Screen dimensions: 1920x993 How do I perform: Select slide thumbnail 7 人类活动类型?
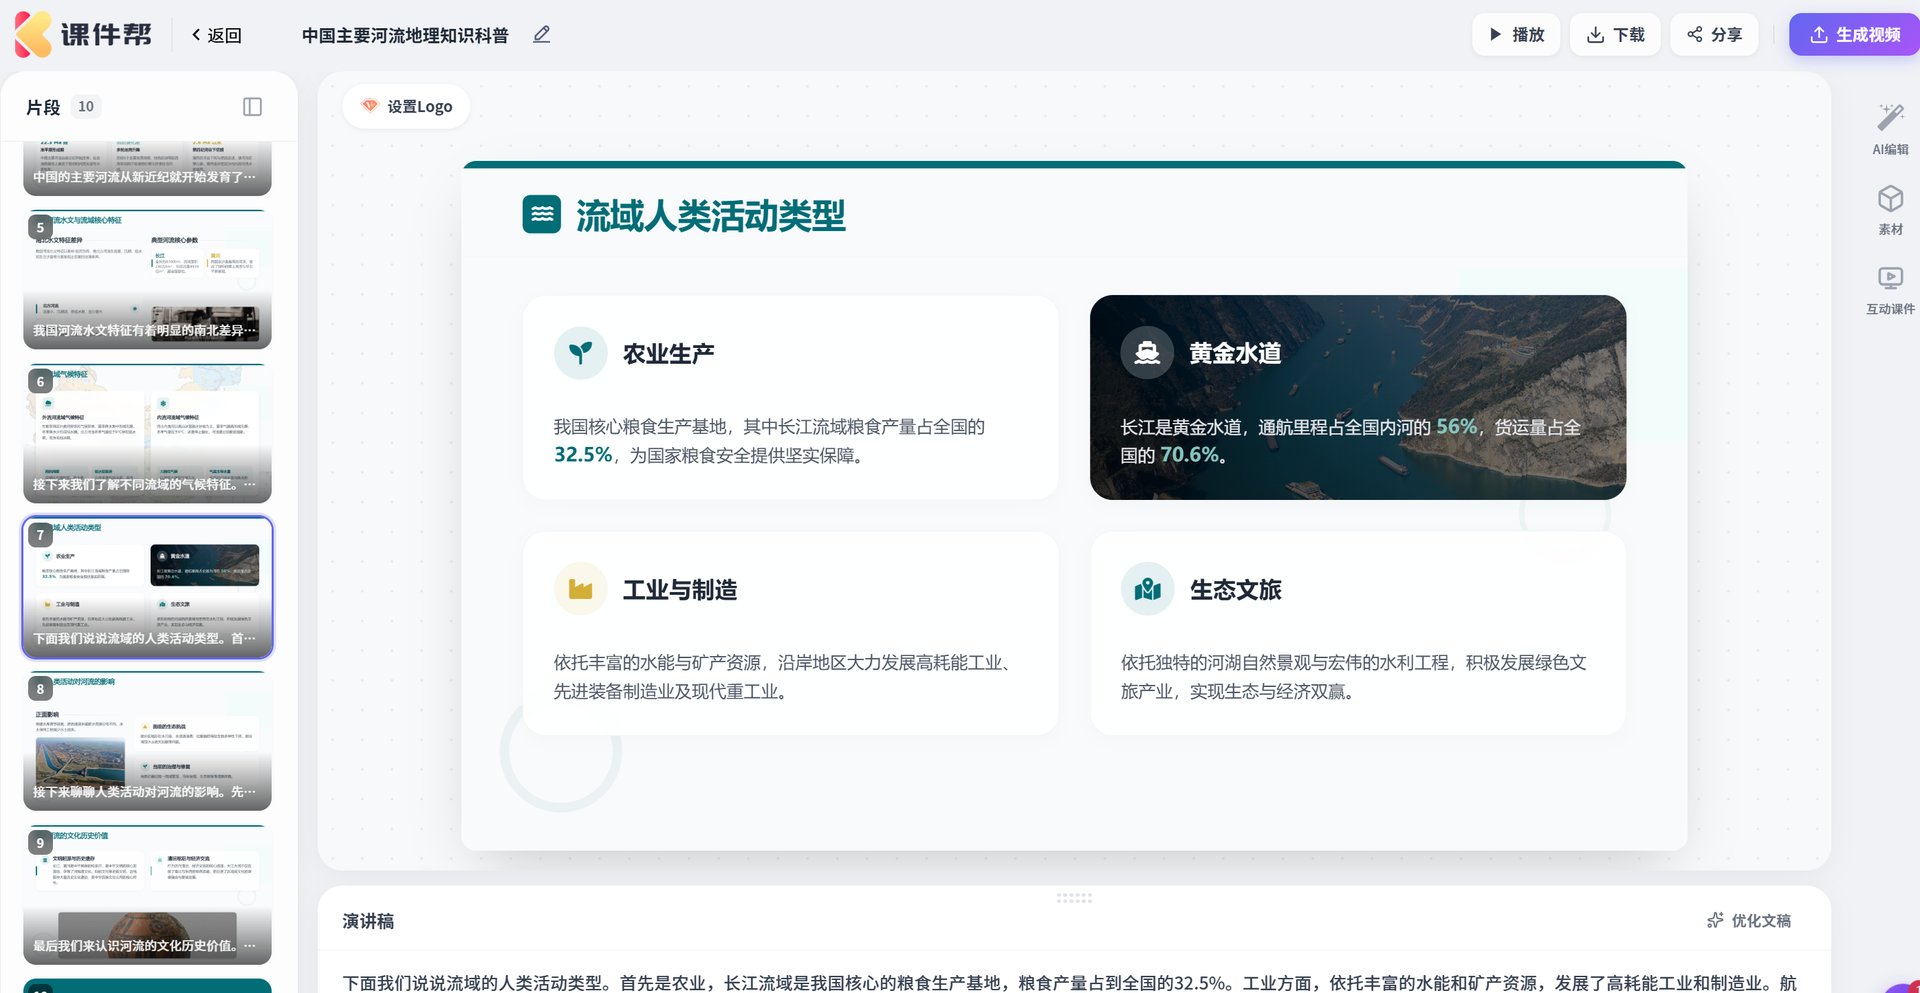(x=147, y=587)
